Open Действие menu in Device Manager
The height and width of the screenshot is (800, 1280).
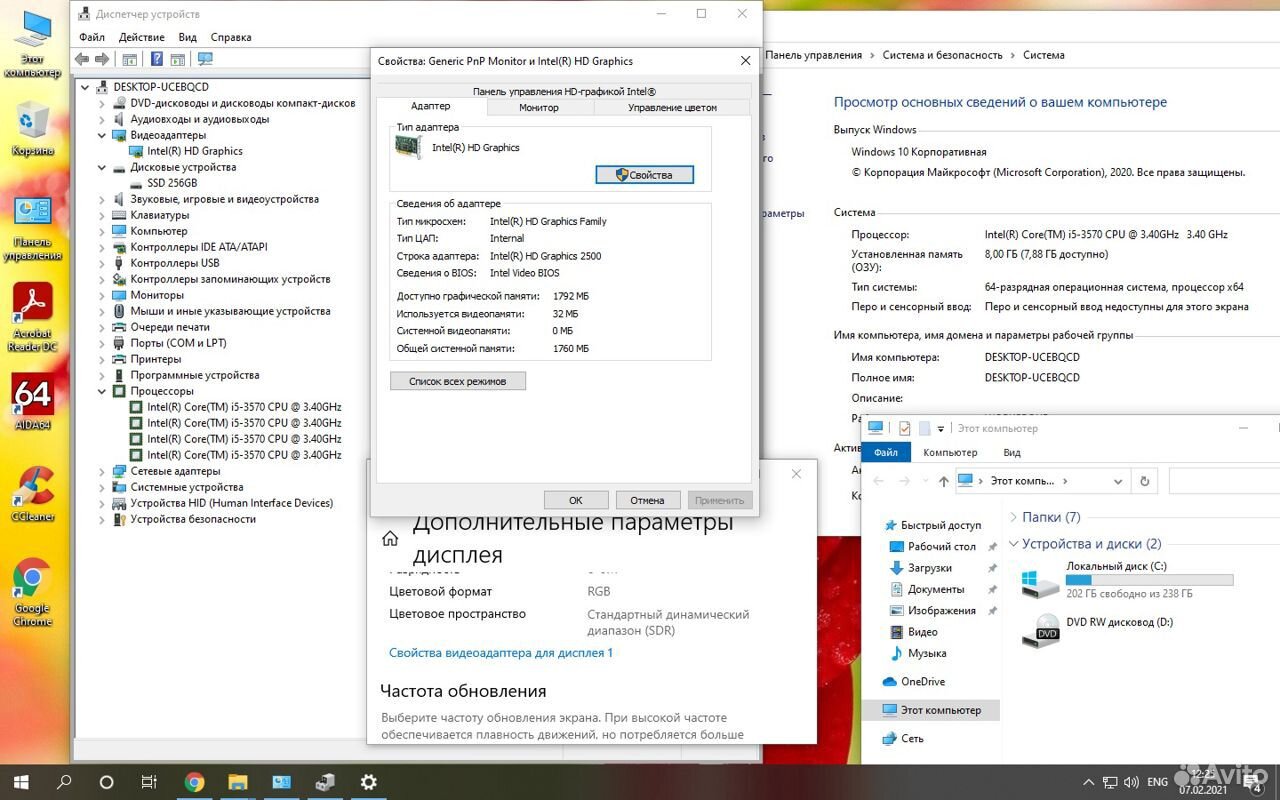click(x=142, y=37)
